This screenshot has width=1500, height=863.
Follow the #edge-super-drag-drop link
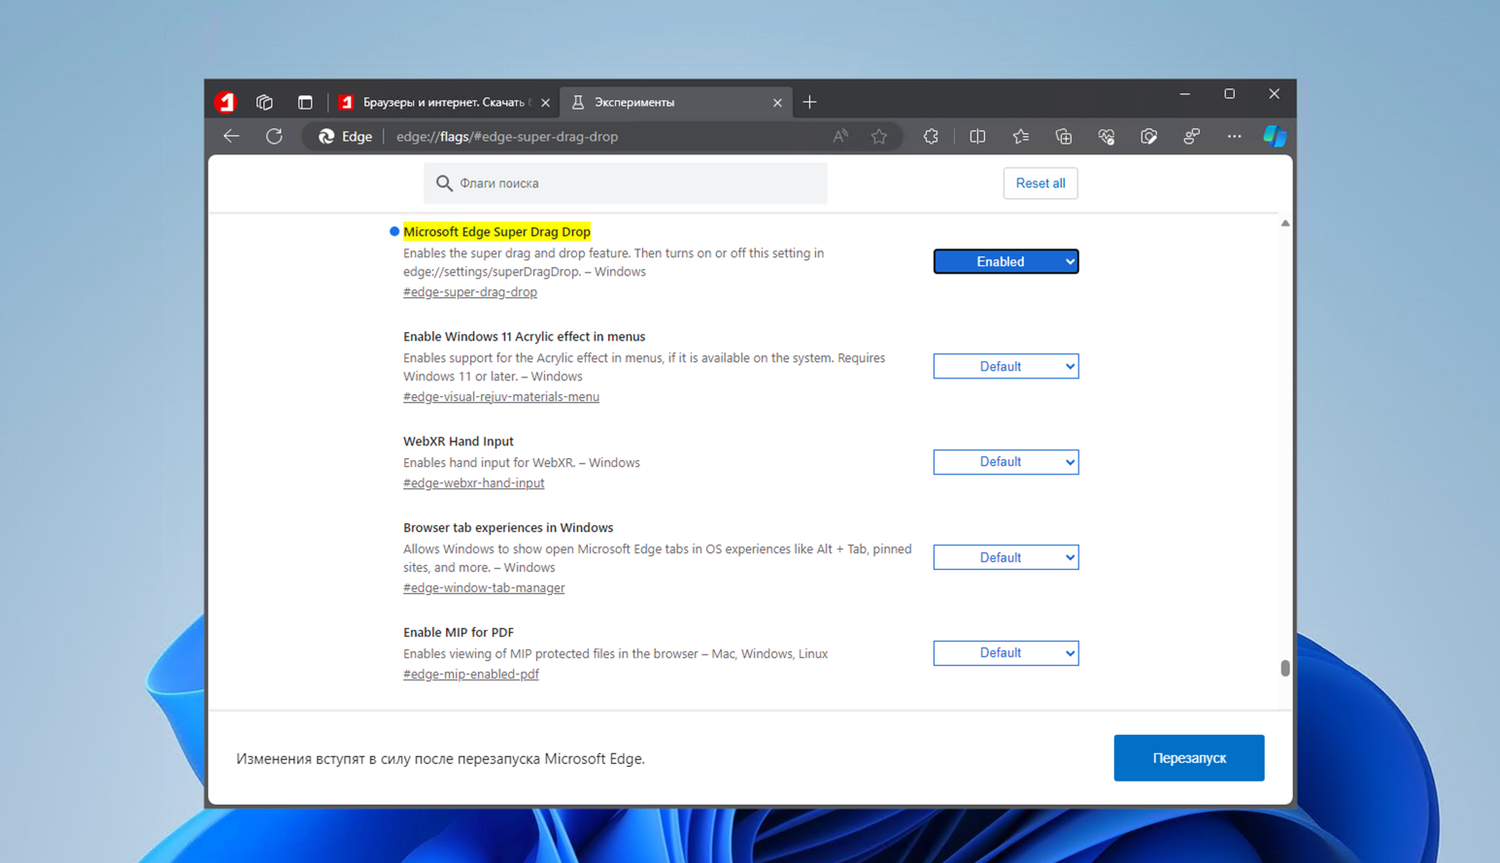pos(470,292)
